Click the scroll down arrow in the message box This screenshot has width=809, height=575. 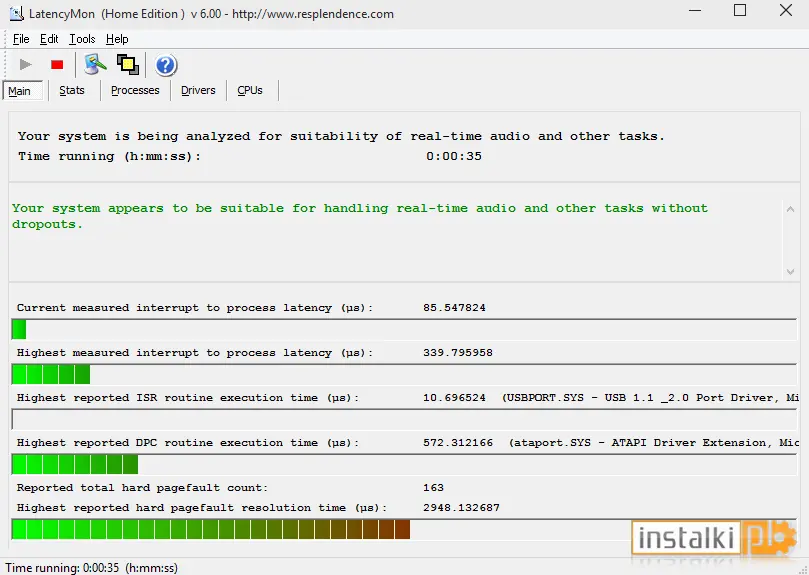790,271
